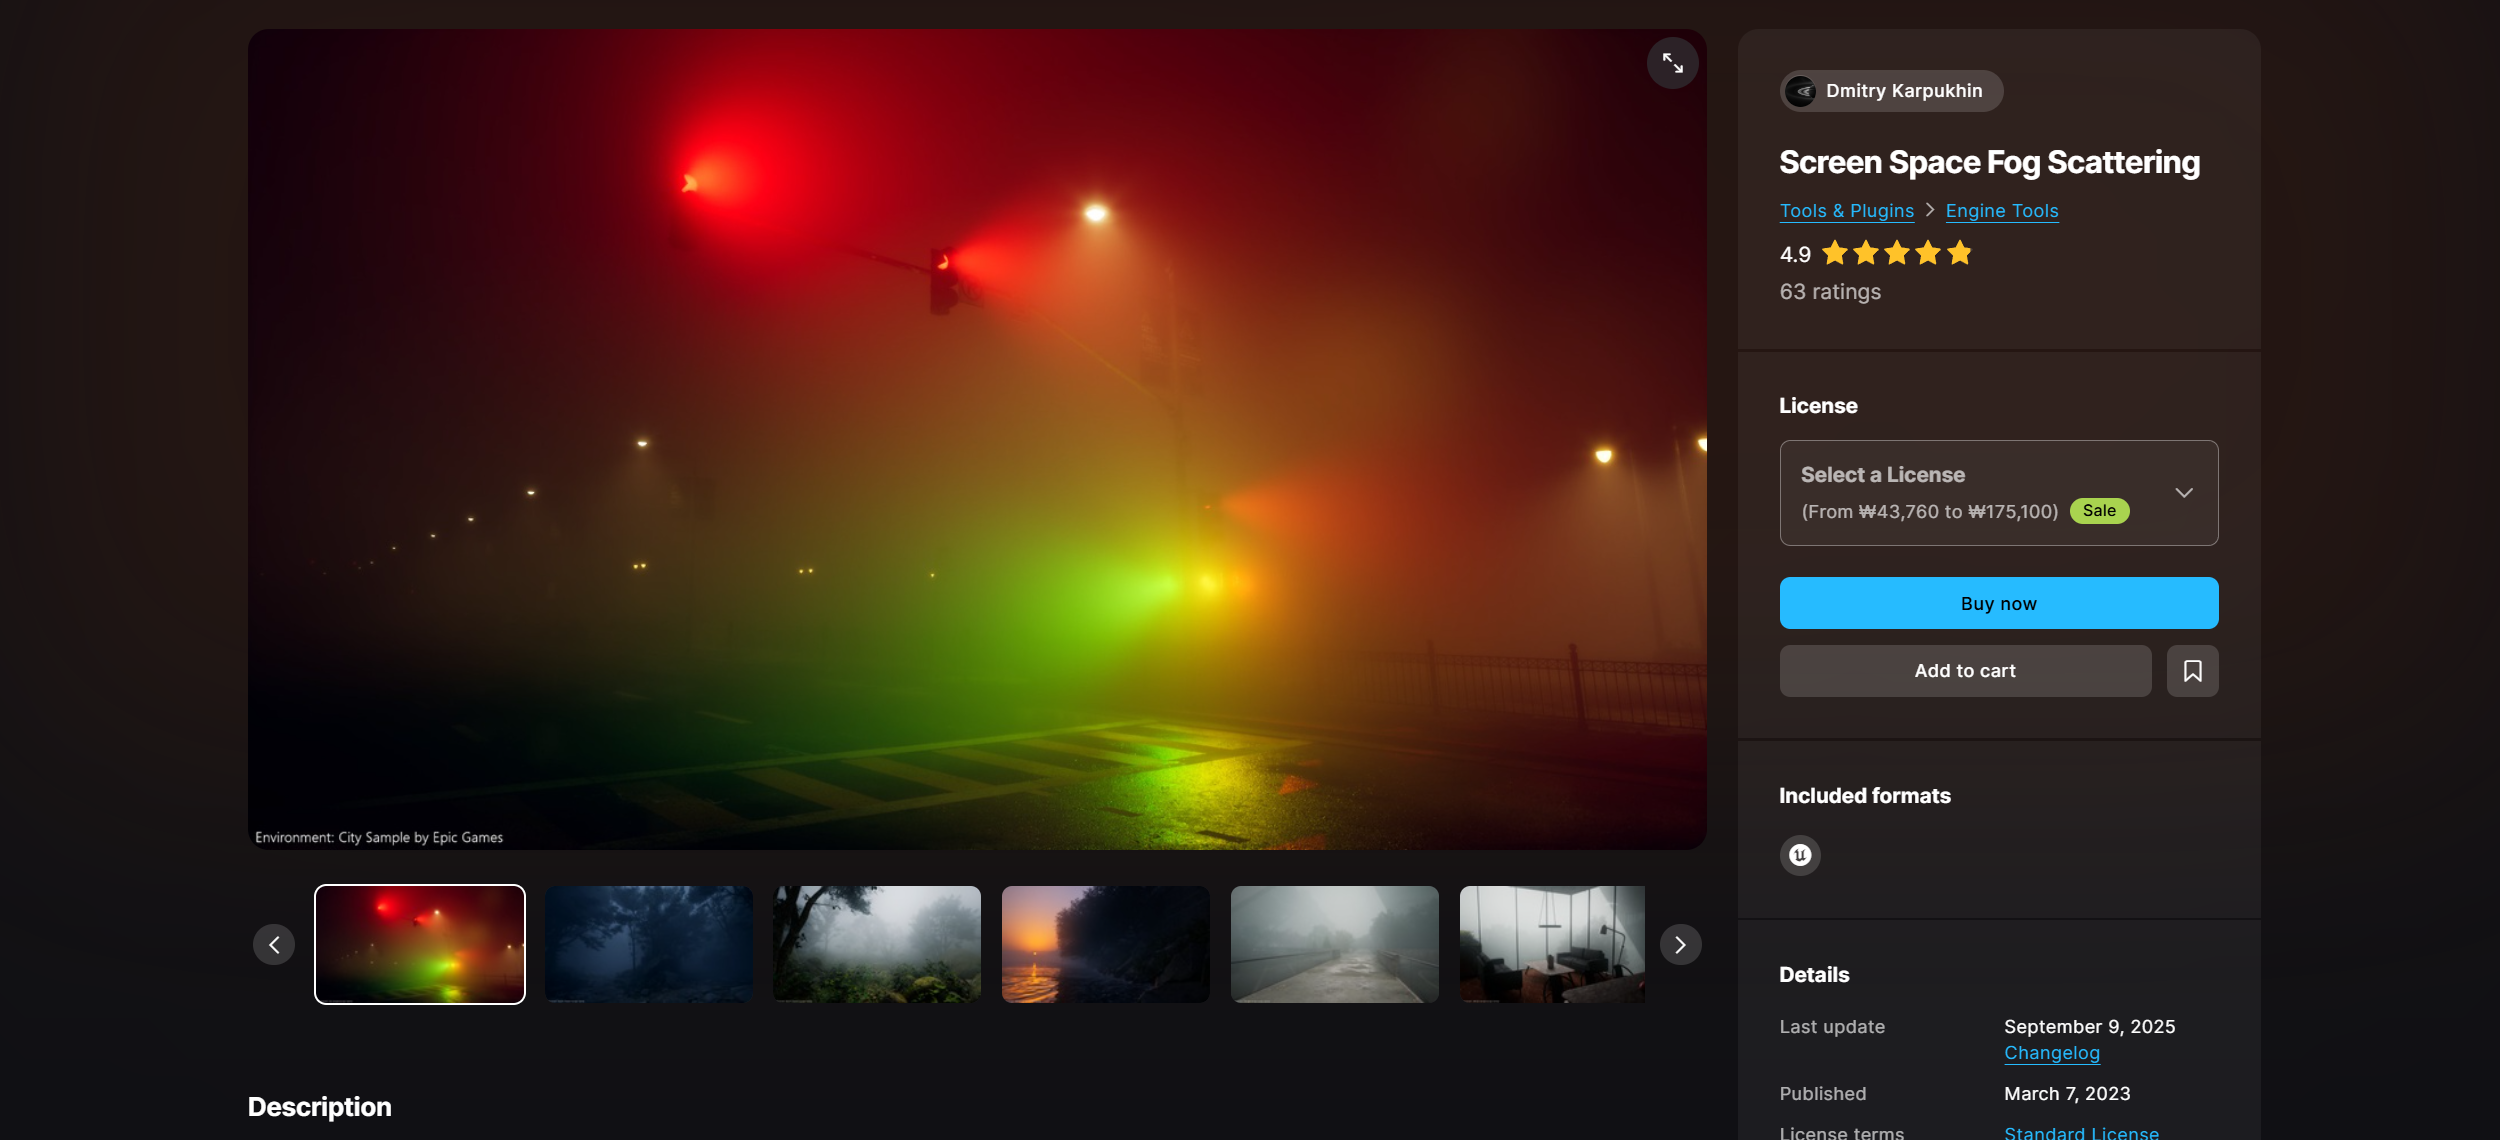Click the next thumbnail arrow
This screenshot has height=1140, width=2500.
tap(1679, 944)
